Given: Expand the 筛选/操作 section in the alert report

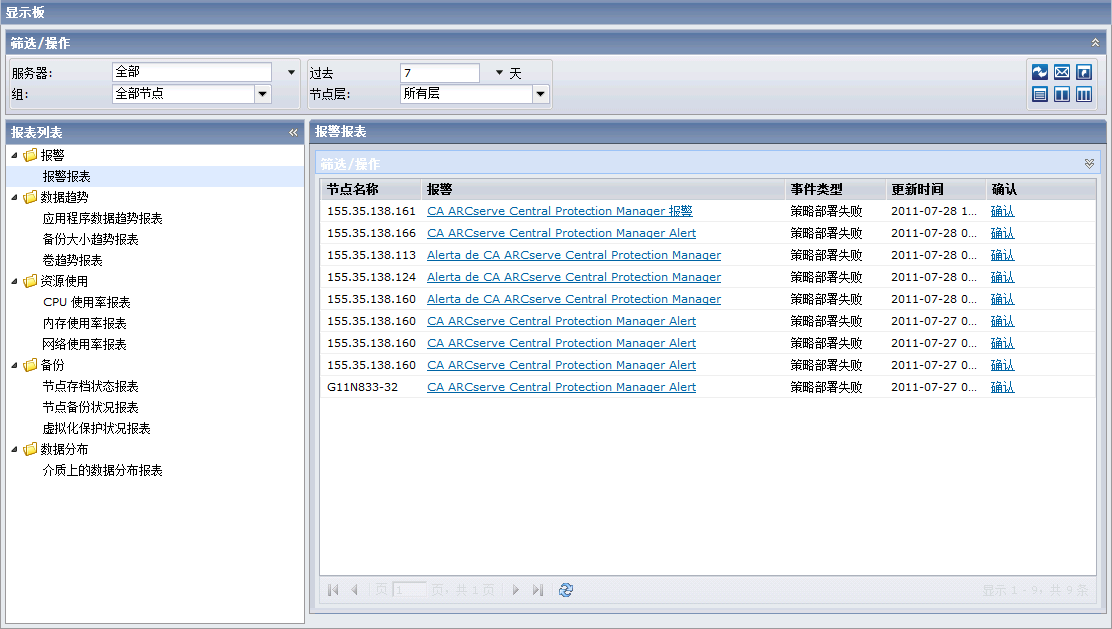Looking at the screenshot, I should [x=1089, y=163].
